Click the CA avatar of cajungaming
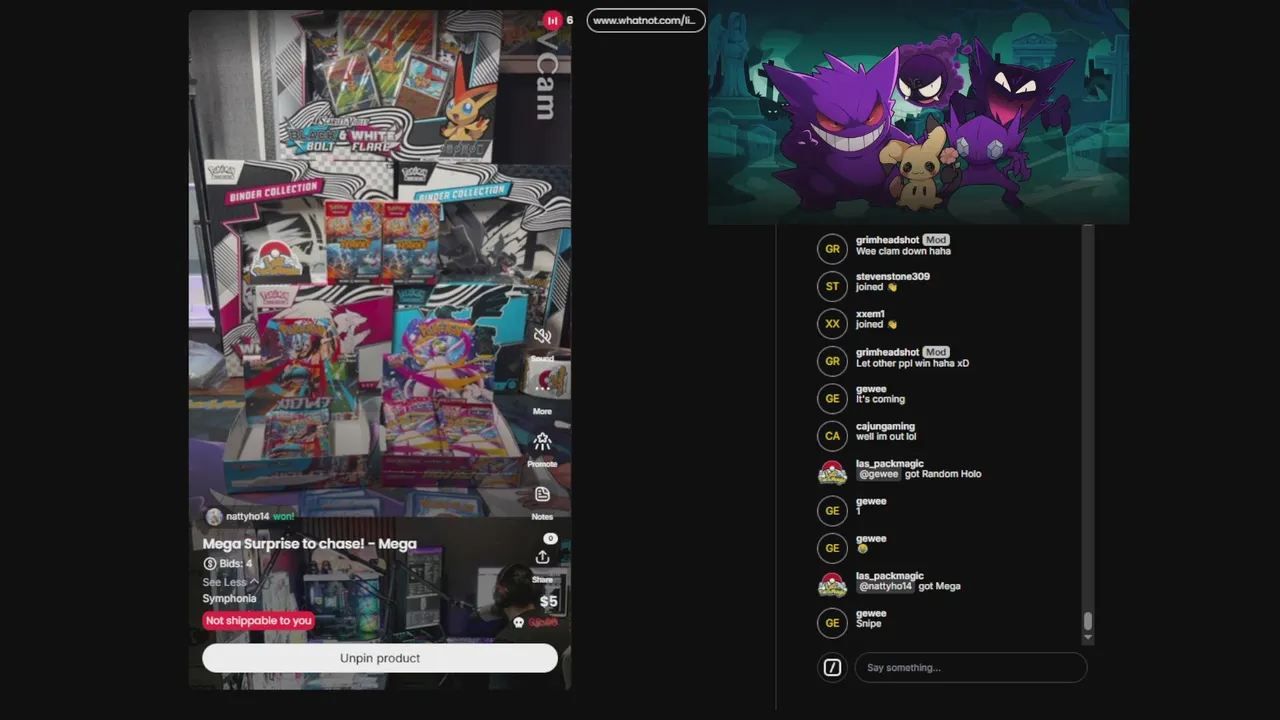Screen dimensions: 1280x720 click(x=832, y=436)
